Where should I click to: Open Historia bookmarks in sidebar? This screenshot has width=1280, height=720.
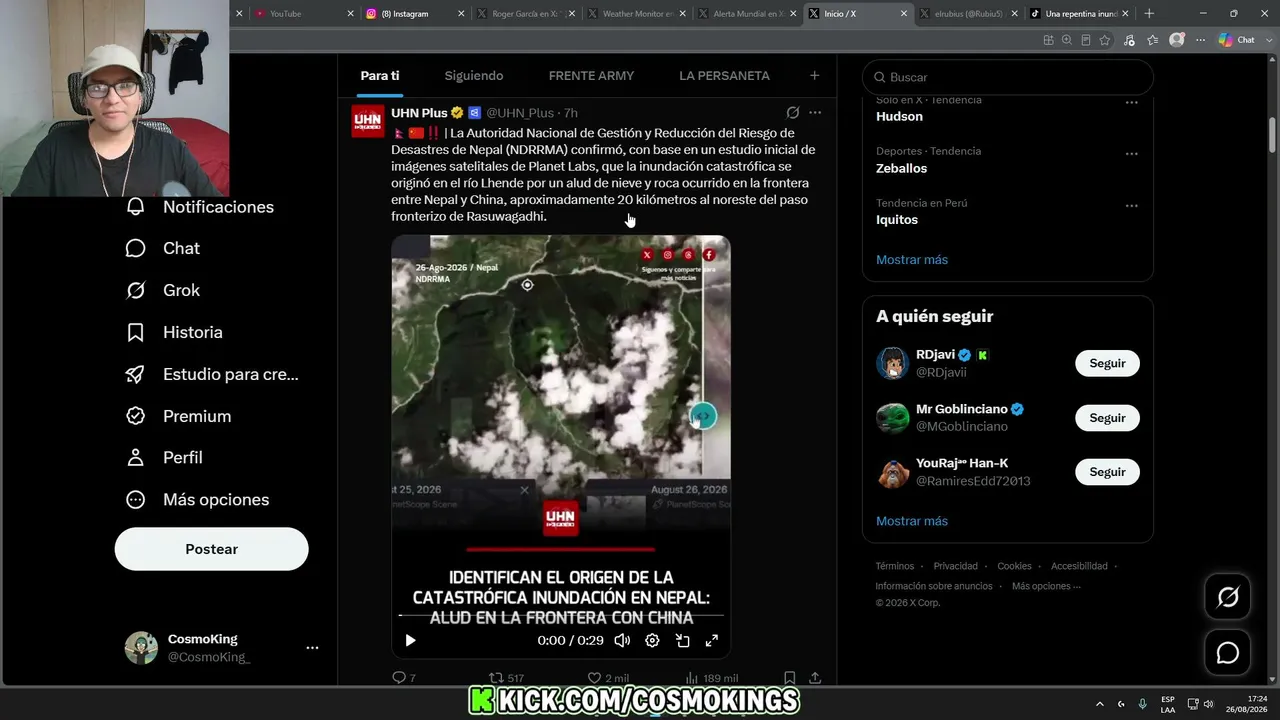[x=174, y=332]
